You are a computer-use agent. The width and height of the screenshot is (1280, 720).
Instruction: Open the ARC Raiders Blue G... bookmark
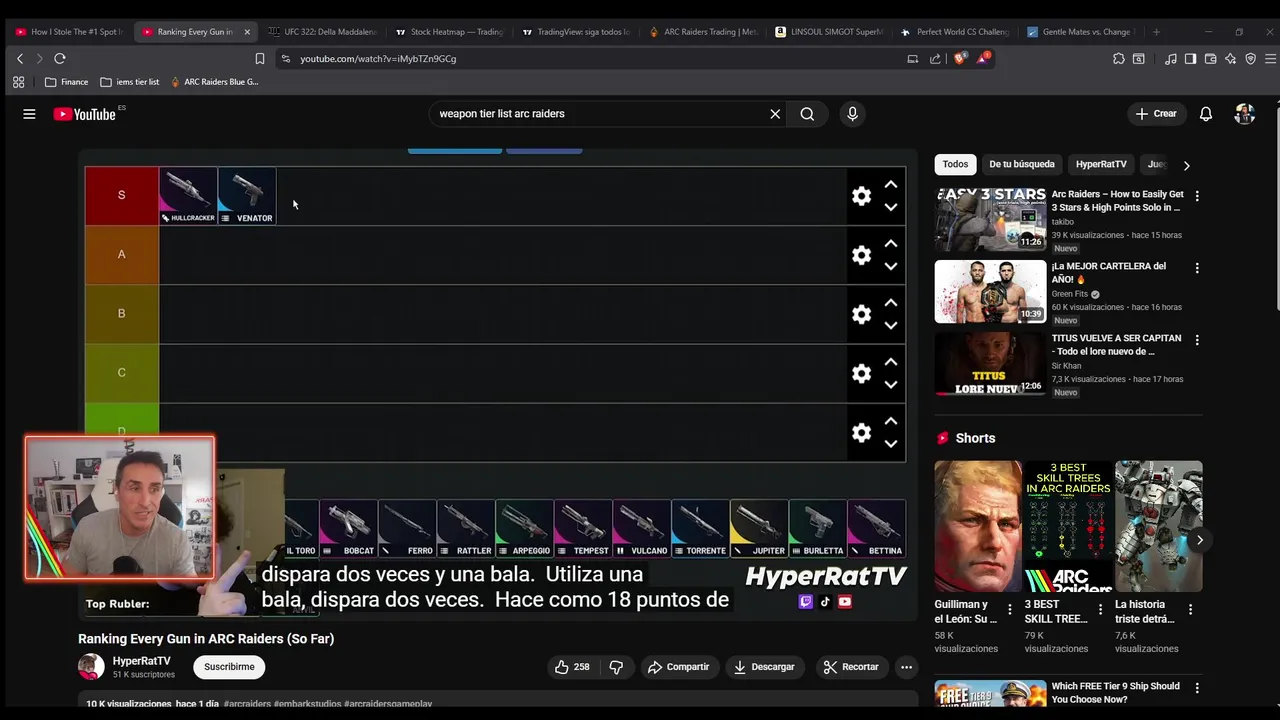[215, 82]
